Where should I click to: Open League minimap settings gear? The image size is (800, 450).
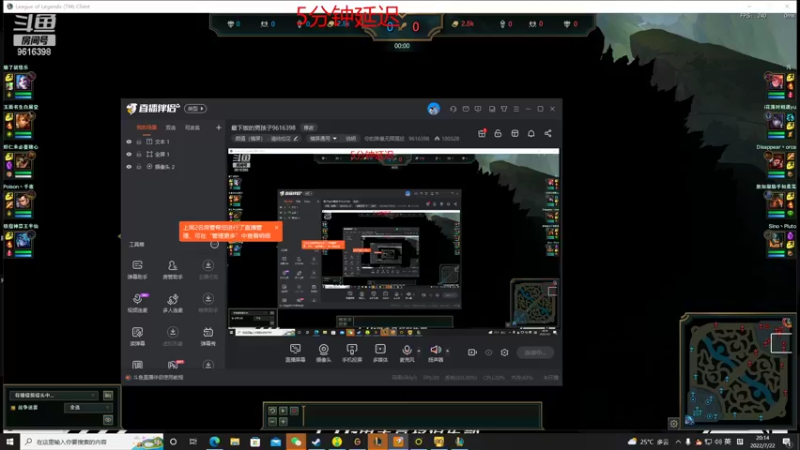point(673,423)
